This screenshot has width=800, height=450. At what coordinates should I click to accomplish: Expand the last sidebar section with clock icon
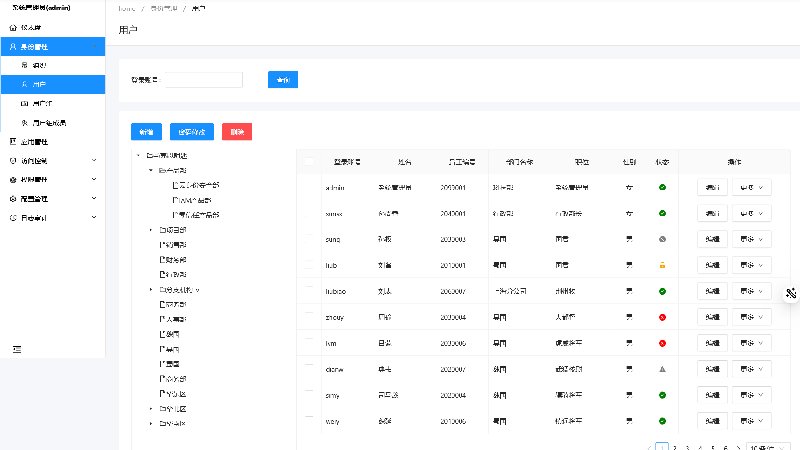click(94, 218)
